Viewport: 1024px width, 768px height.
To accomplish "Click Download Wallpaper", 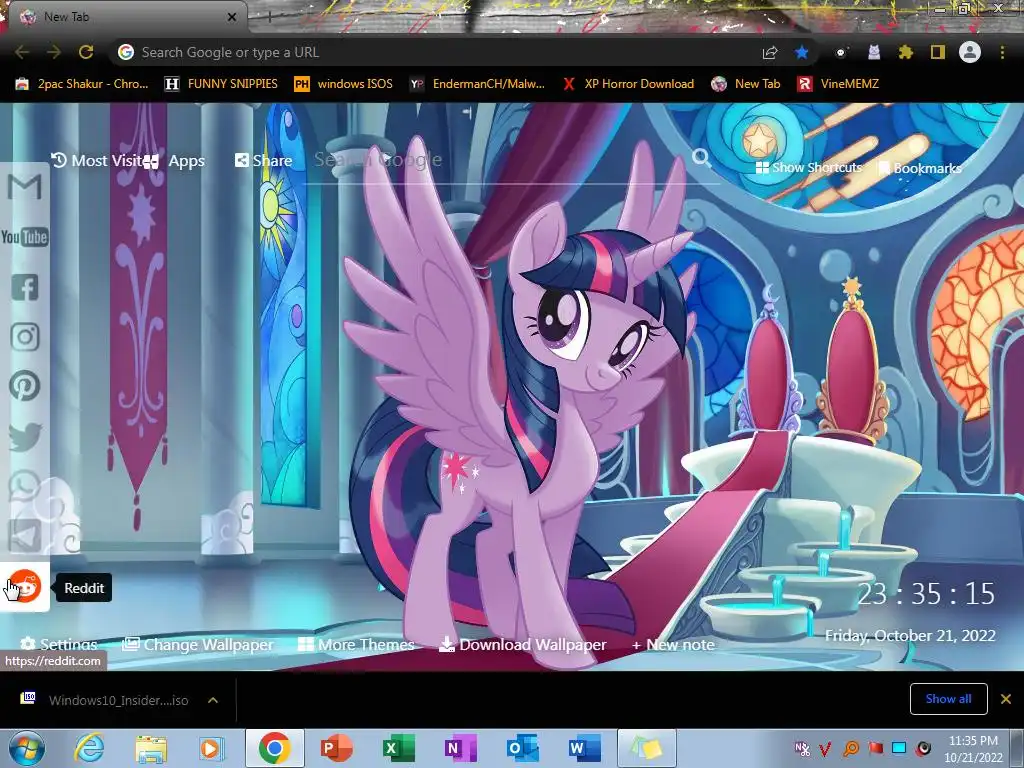I will tap(522, 645).
